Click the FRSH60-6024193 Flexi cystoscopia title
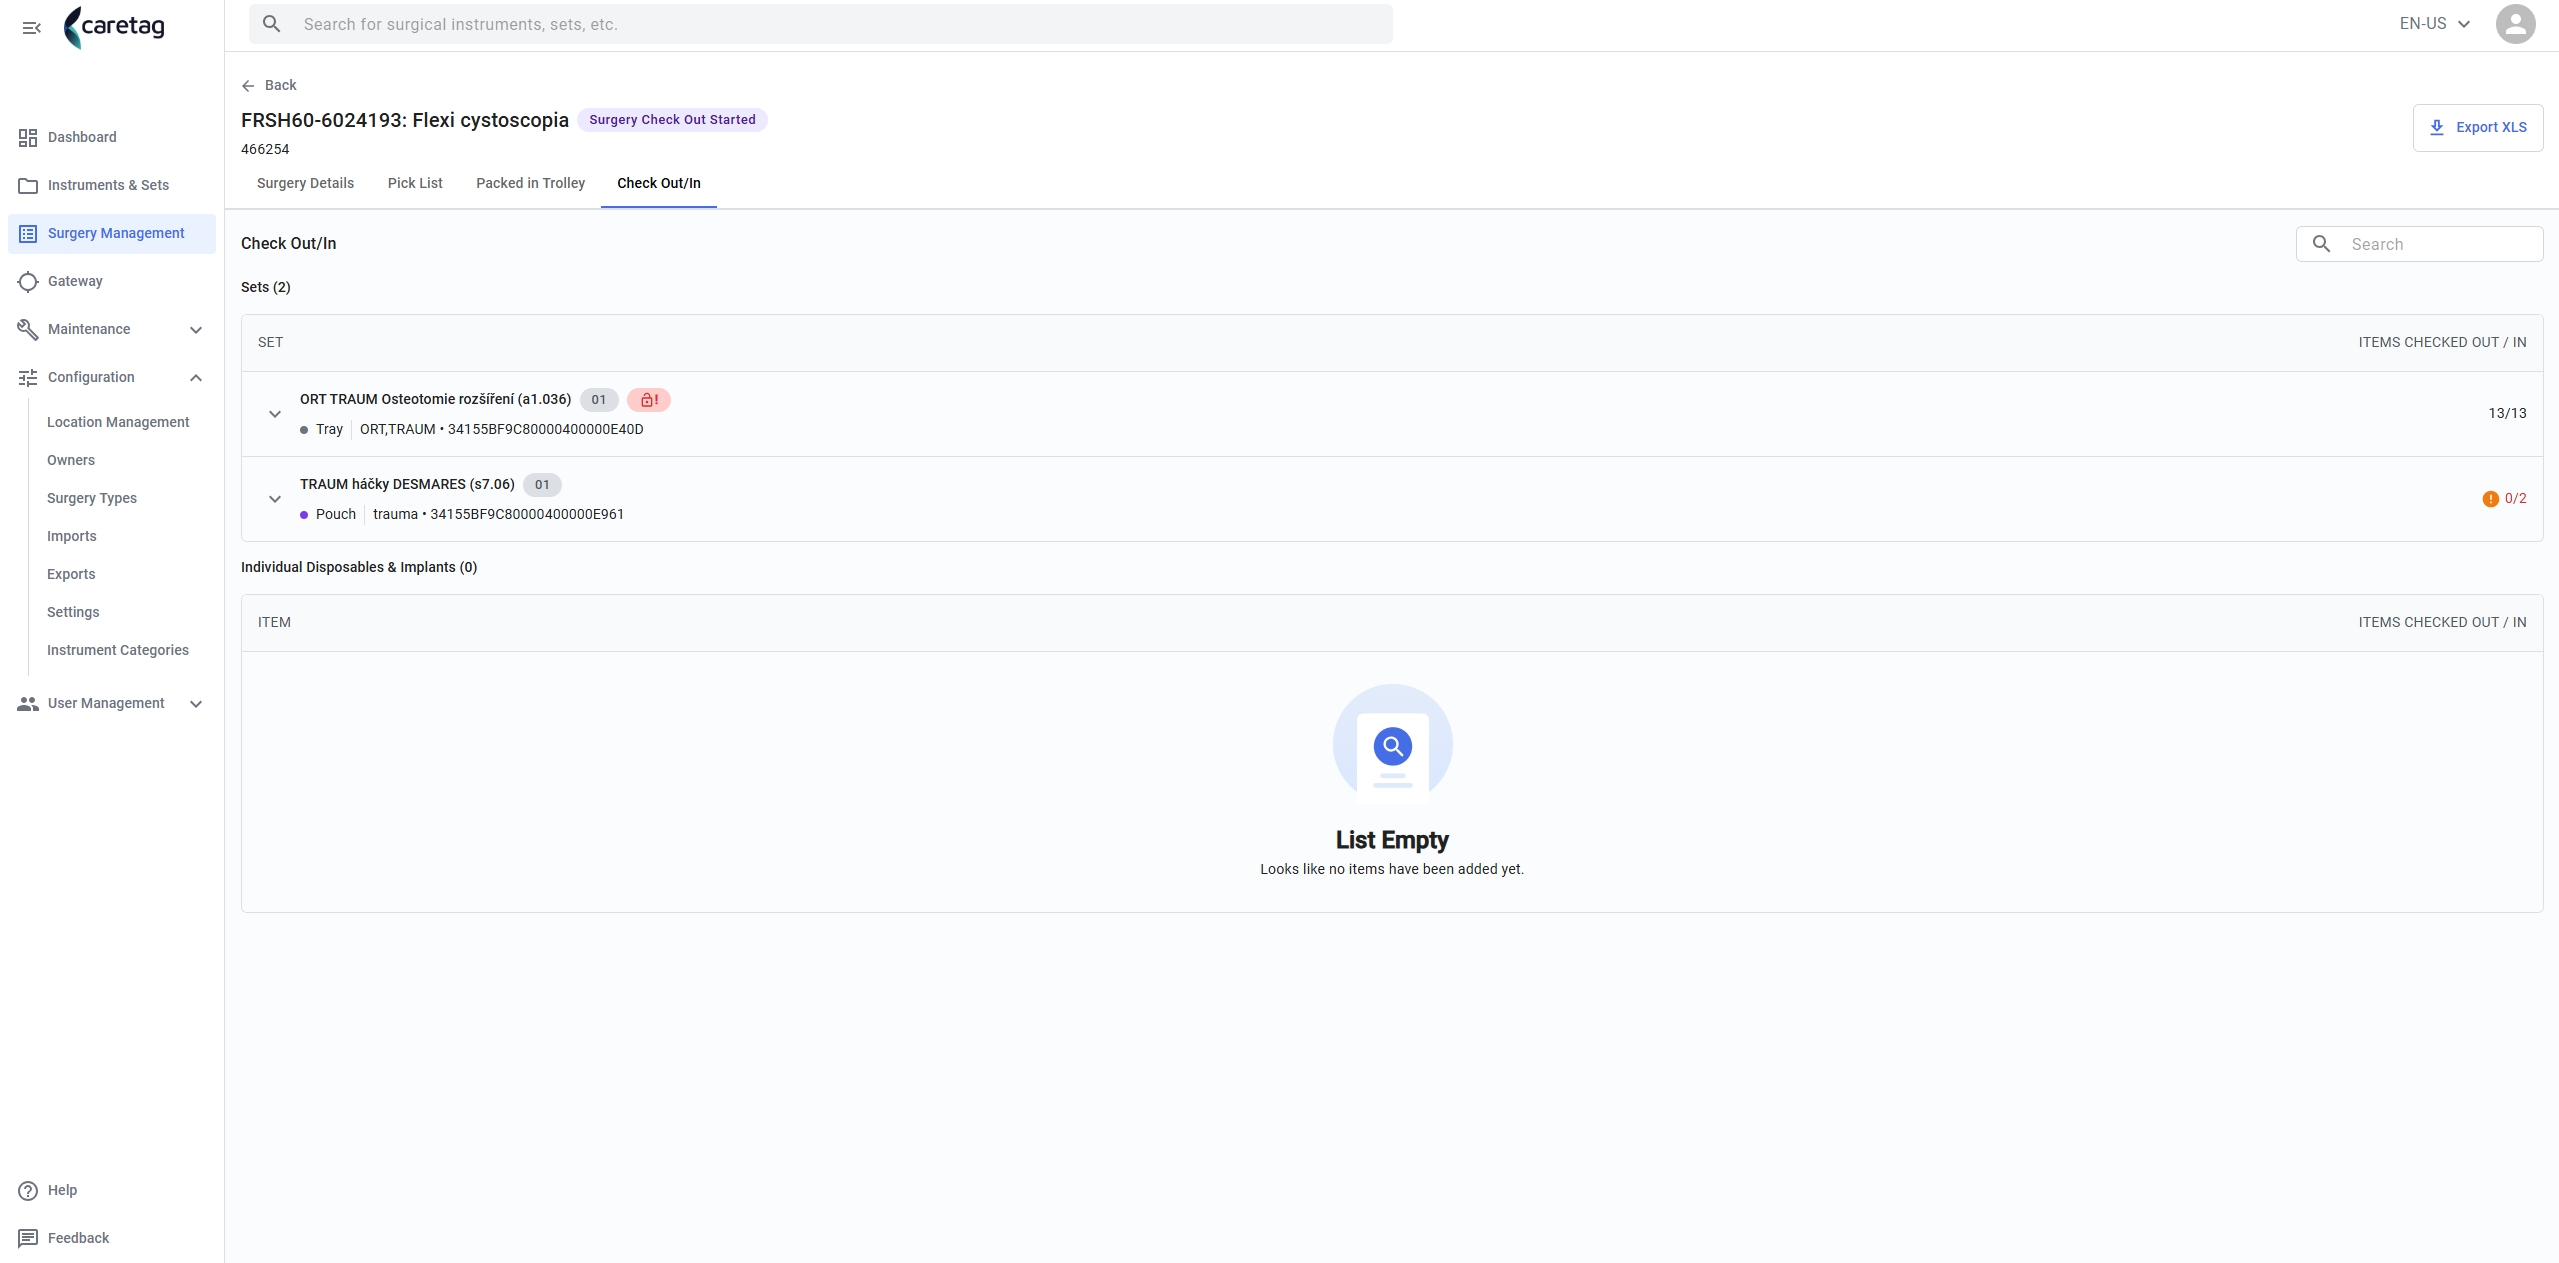Image resolution: width=2559 pixels, height=1263 pixels. coord(405,120)
